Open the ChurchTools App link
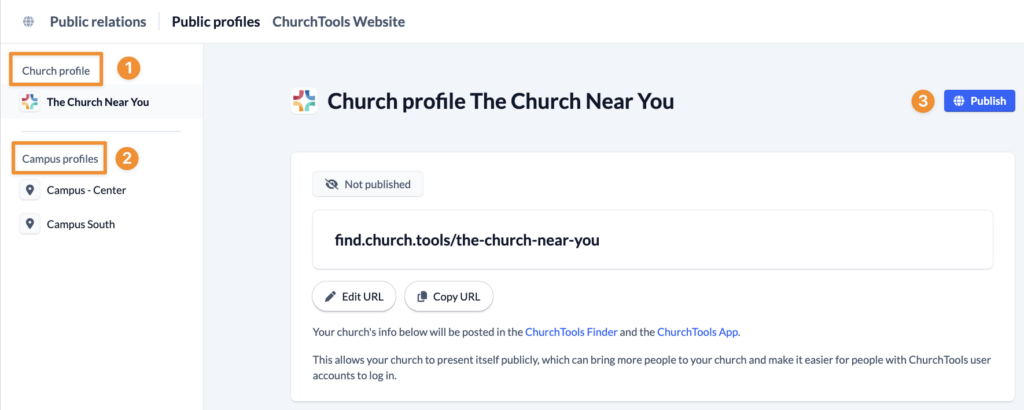Screen dimensions: 1024x410 [x=697, y=332]
